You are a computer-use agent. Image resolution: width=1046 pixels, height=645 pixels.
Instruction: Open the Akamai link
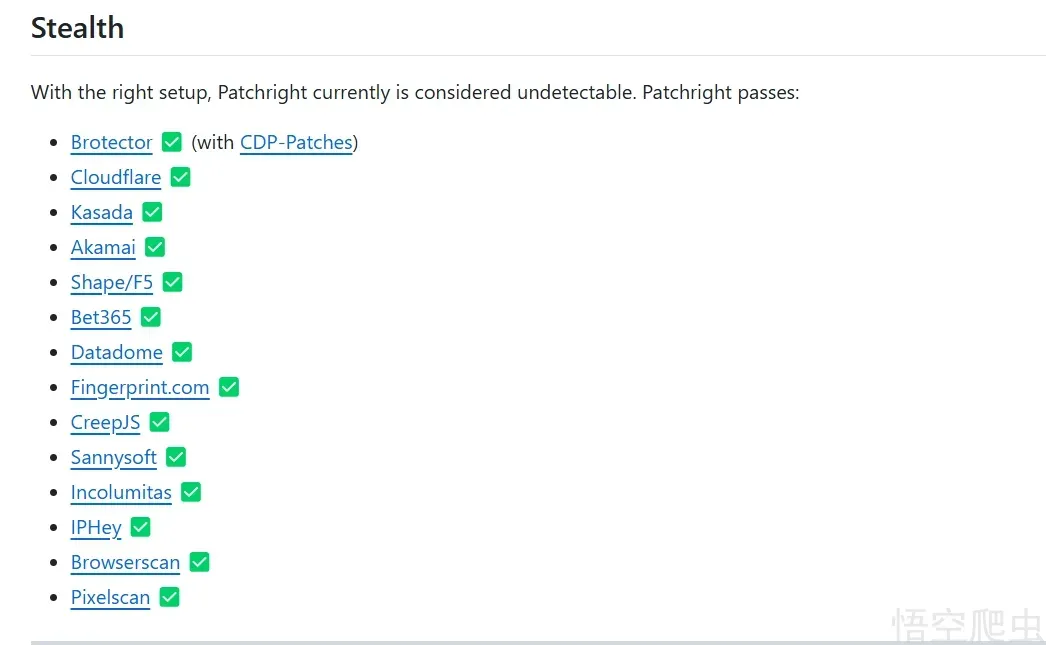coord(103,247)
